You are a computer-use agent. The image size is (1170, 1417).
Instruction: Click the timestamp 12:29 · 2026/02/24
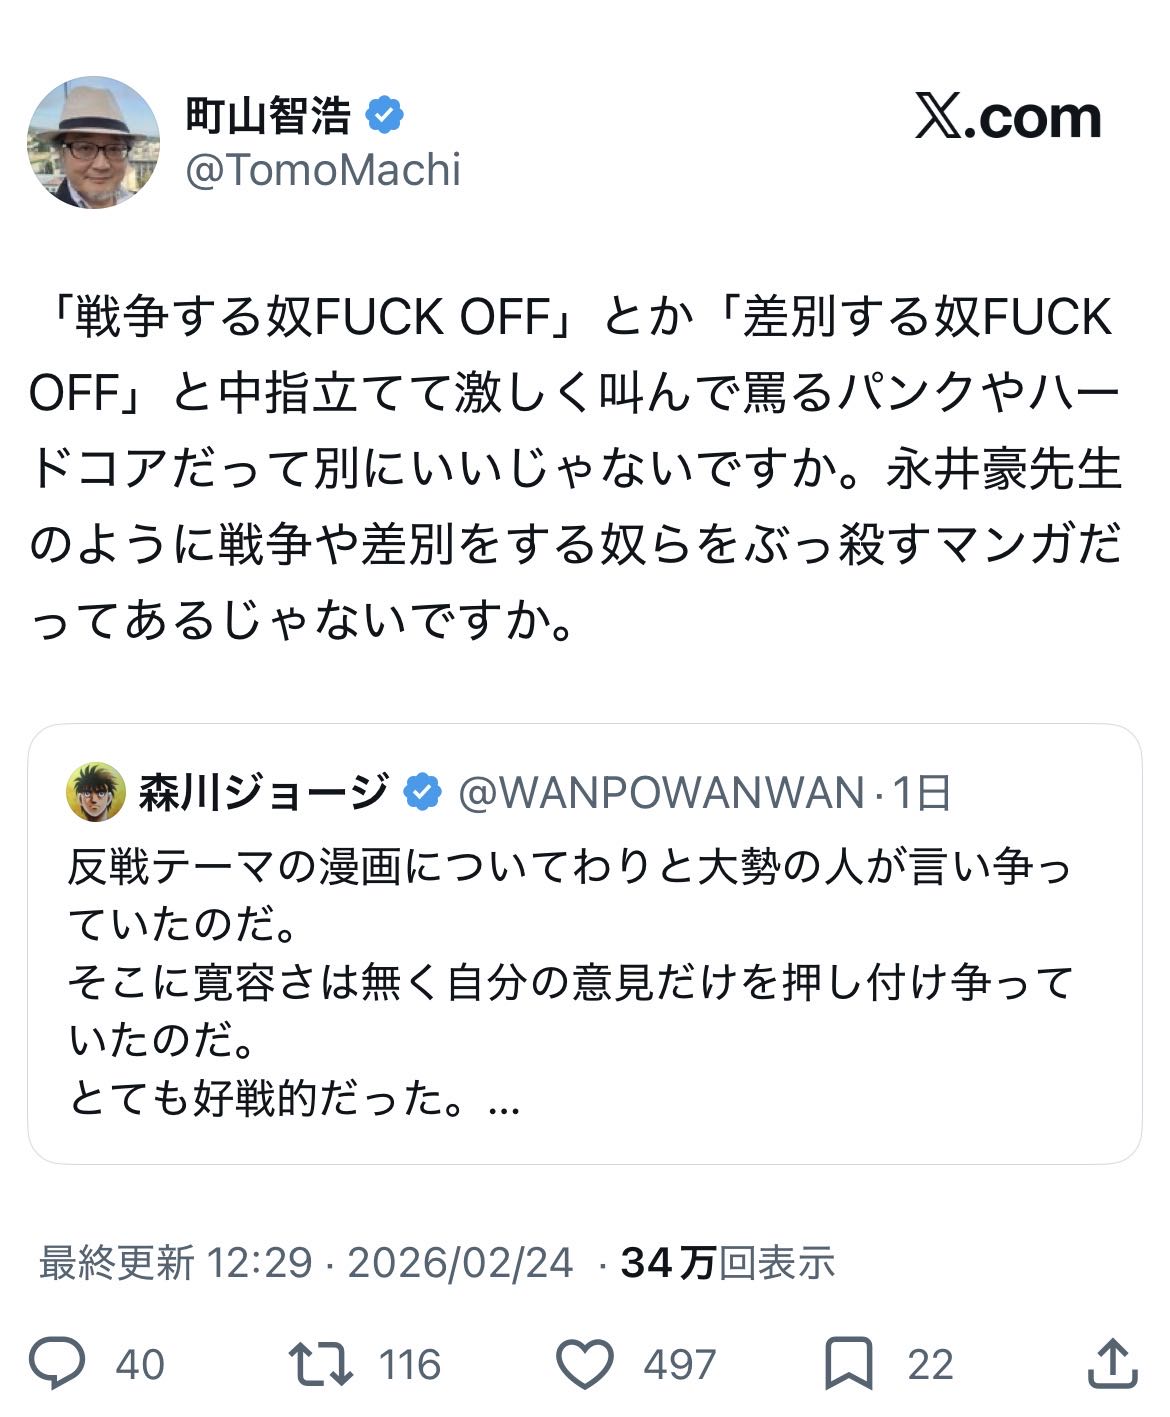tap(390, 1263)
